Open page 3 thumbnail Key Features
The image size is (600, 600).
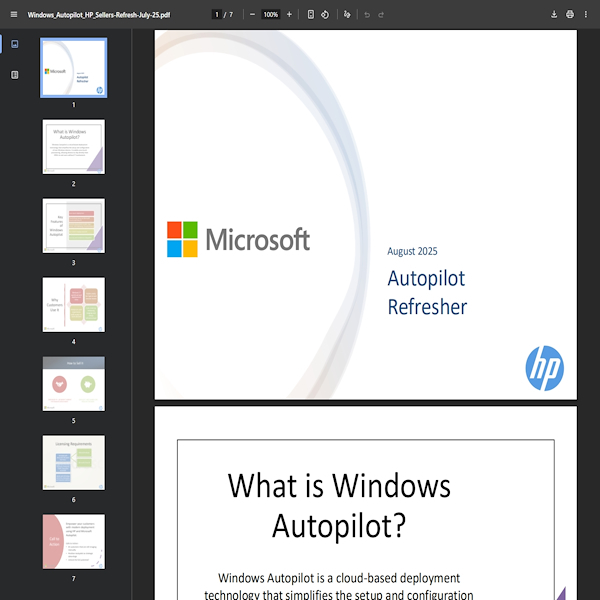pos(73,226)
